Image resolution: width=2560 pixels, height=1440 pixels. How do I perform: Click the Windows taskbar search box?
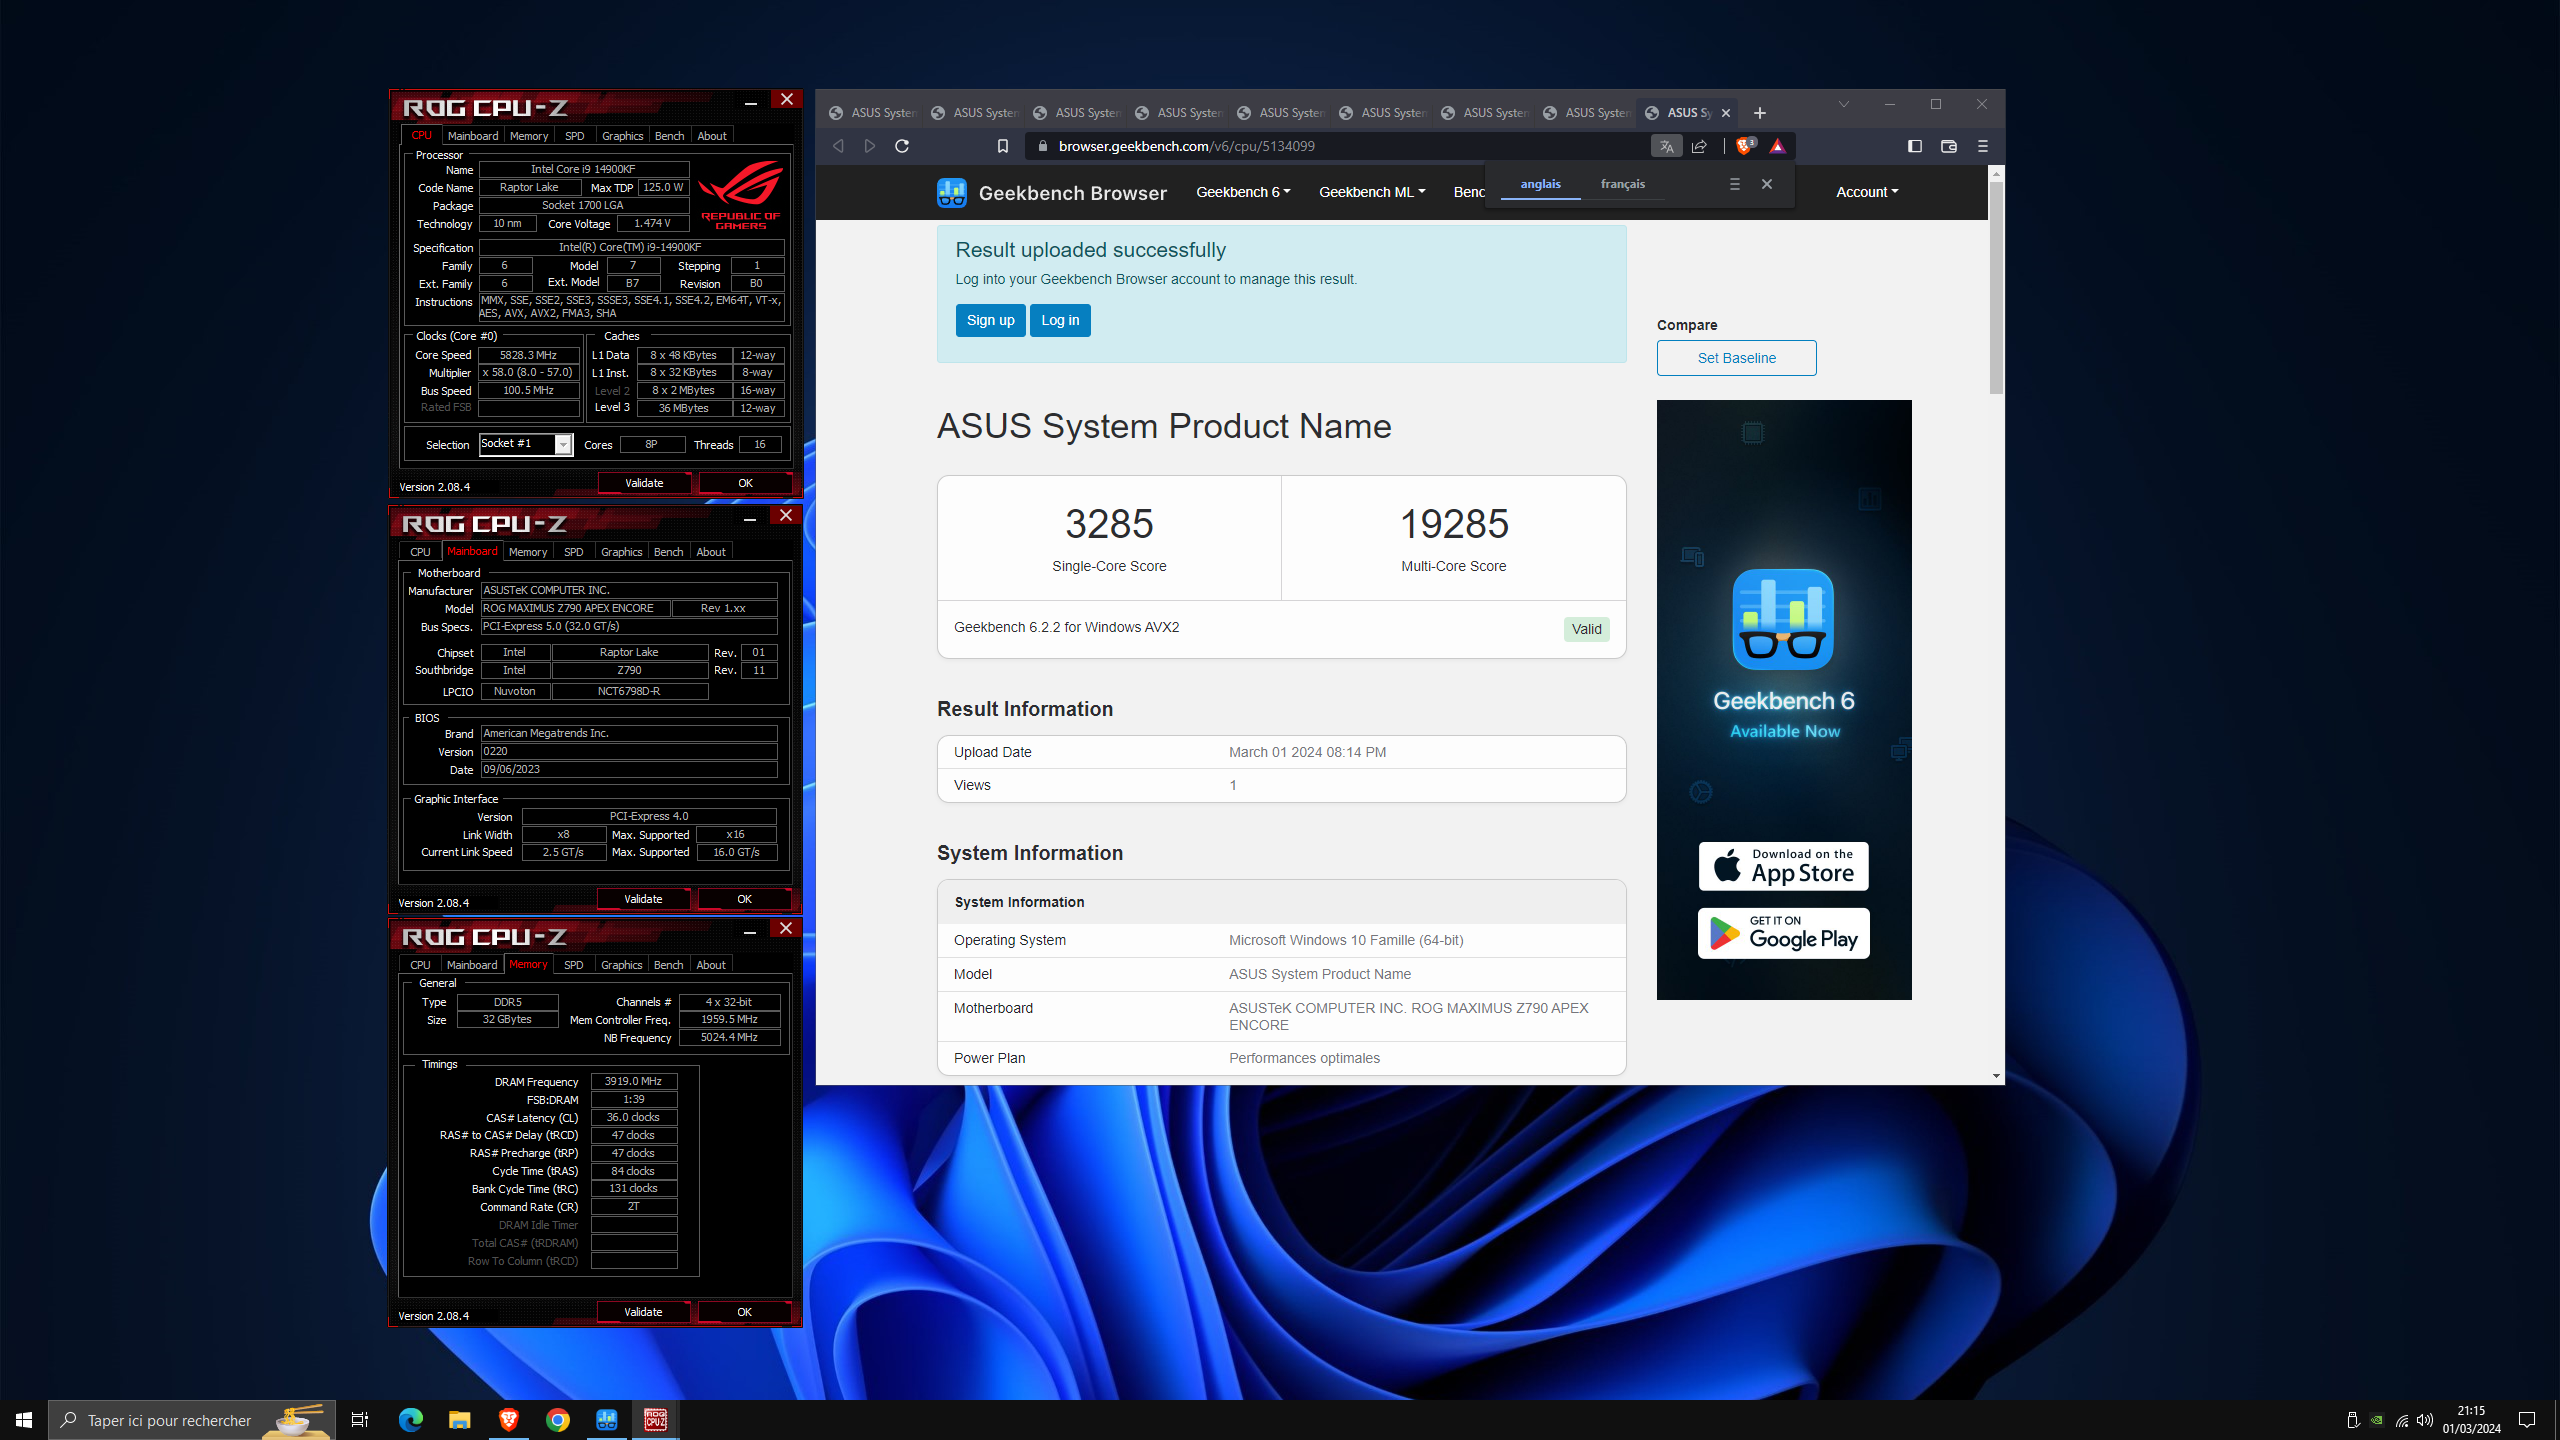pos(192,1420)
